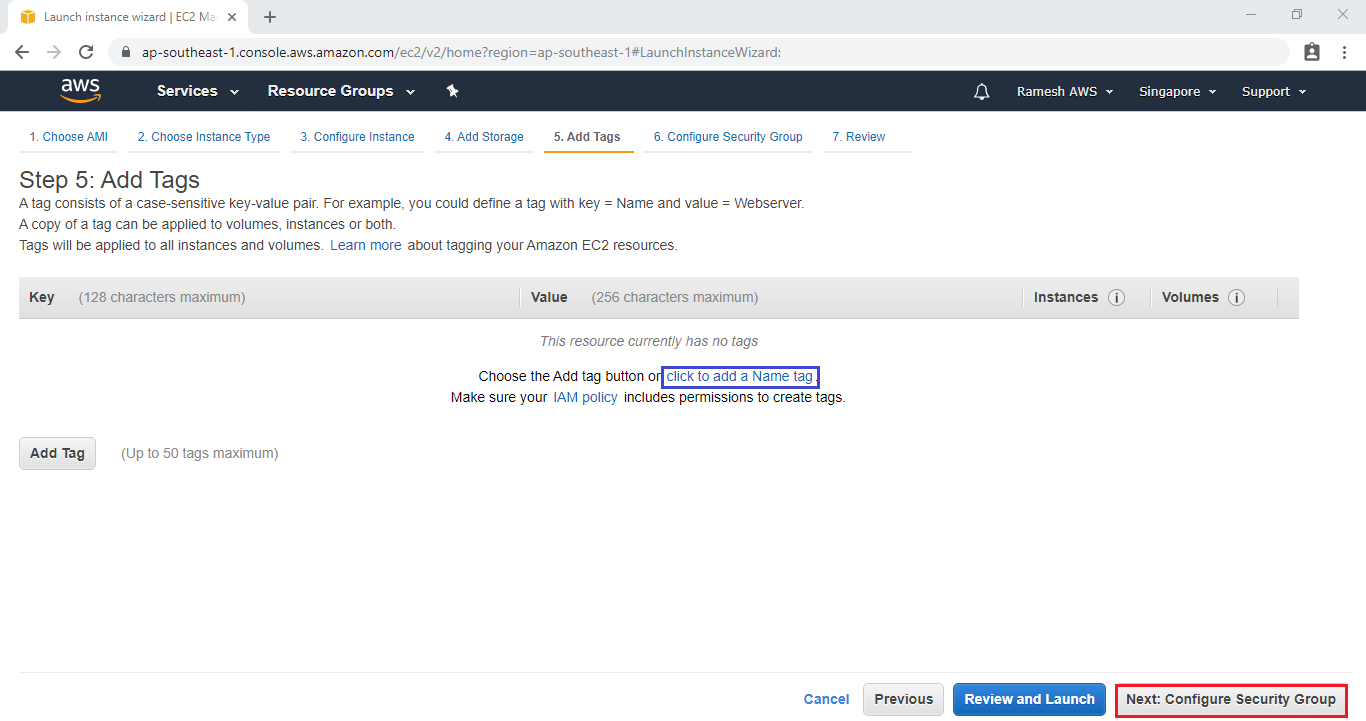Click the browser forward arrow

point(54,52)
